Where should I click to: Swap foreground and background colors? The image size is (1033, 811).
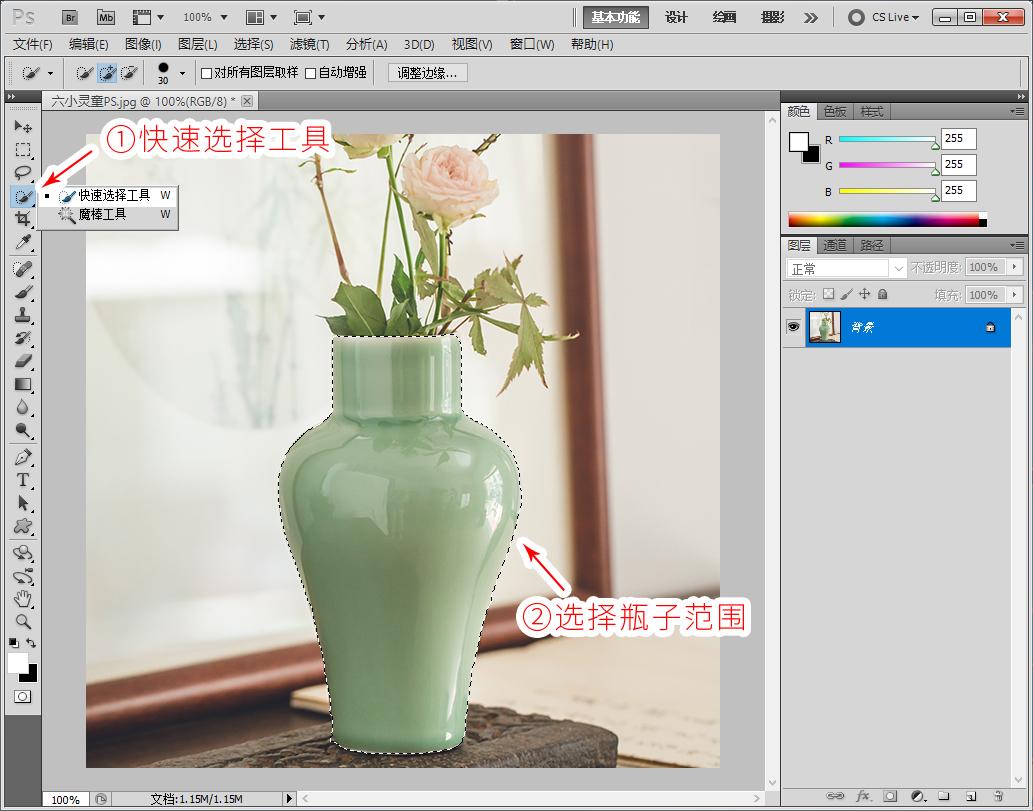pyautogui.click(x=31, y=642)
